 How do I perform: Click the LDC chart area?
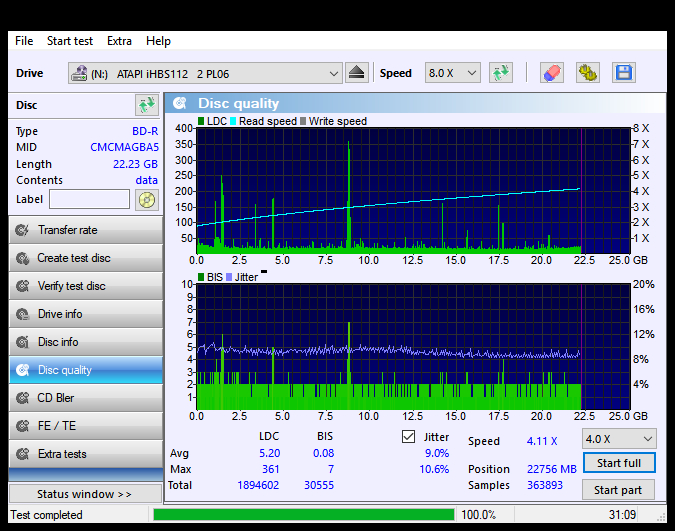click(413, 190)
